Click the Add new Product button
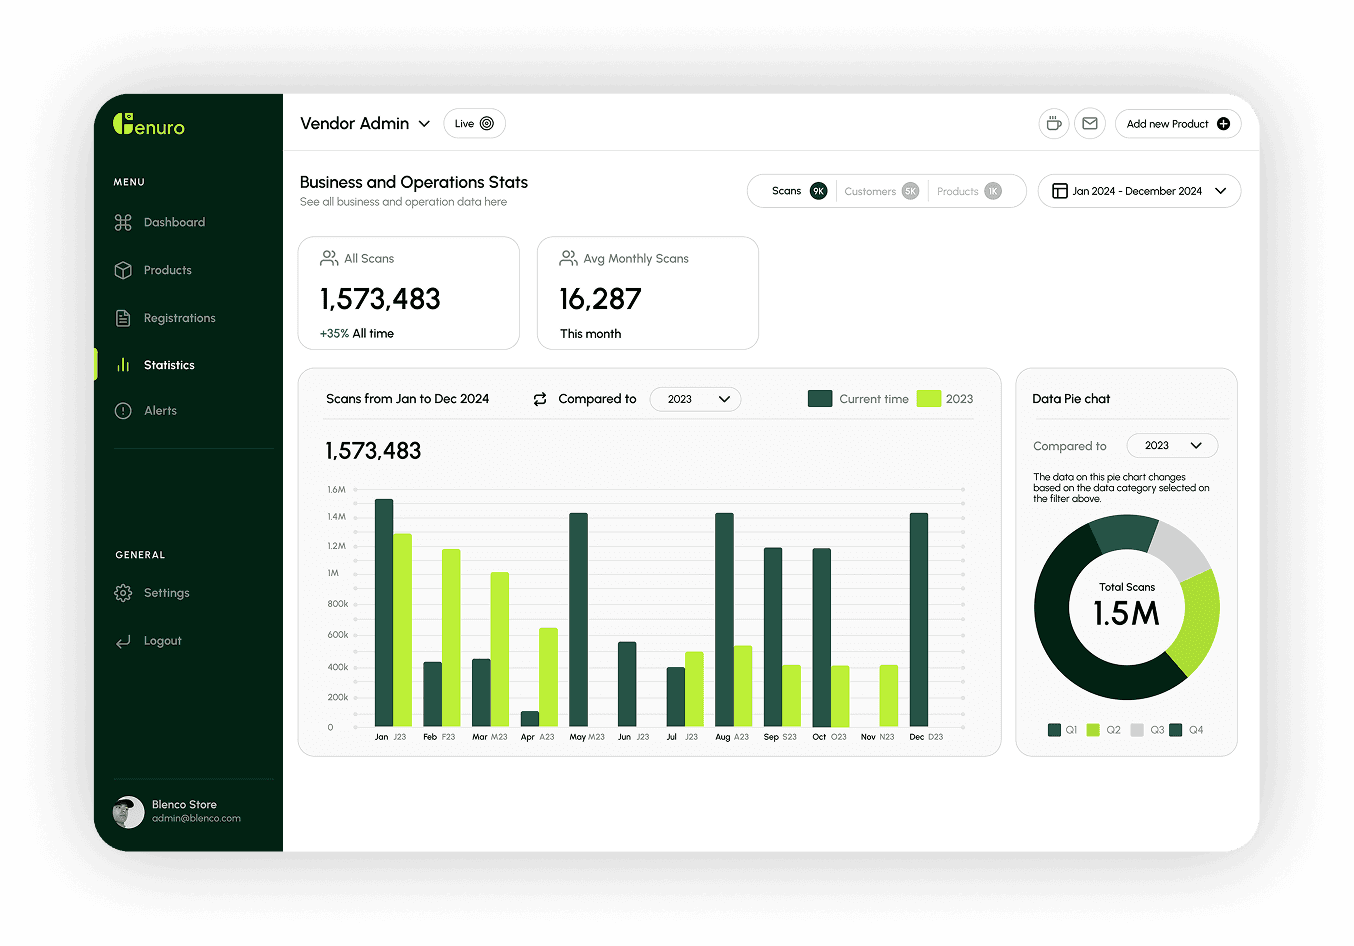This screenshot has height=946, width=1354. (x=1177, y=124)
